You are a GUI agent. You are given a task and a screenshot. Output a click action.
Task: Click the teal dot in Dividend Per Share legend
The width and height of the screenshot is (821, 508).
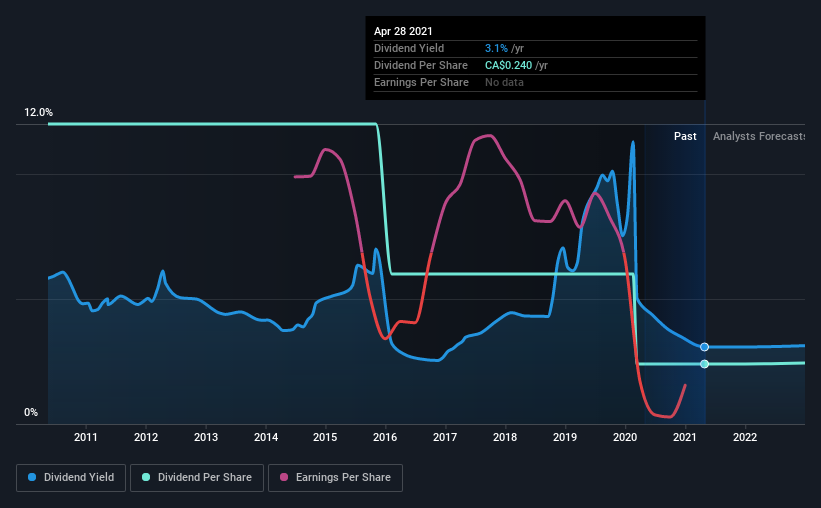(146, 477)
